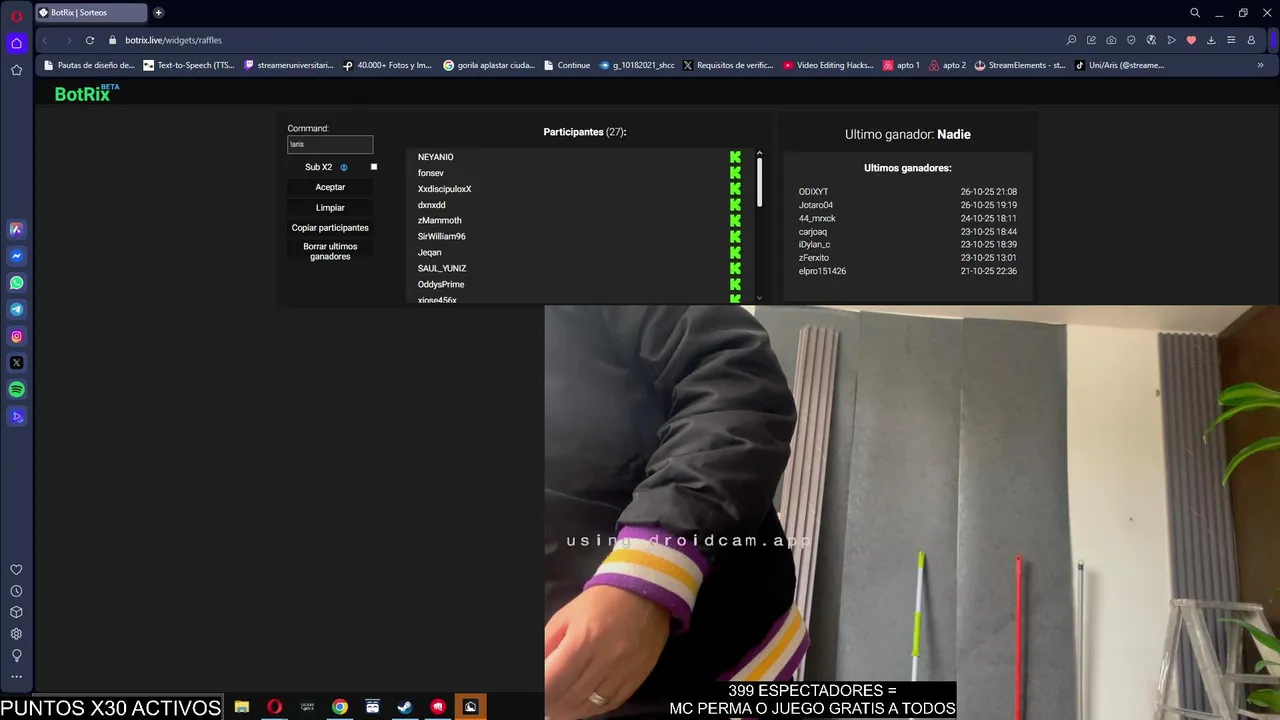
Task: Click the snapshot camera icon in address bar
Action: click(1111, 40)
